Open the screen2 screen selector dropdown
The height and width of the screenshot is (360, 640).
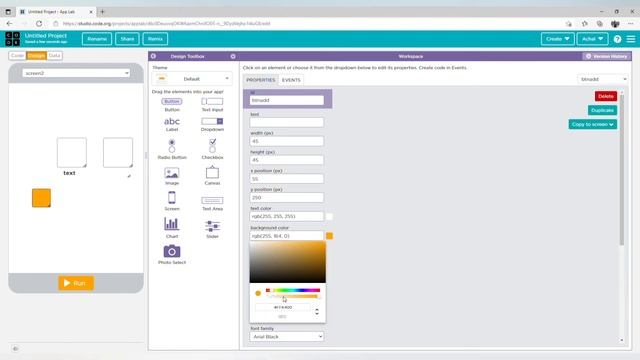point(76,73)
